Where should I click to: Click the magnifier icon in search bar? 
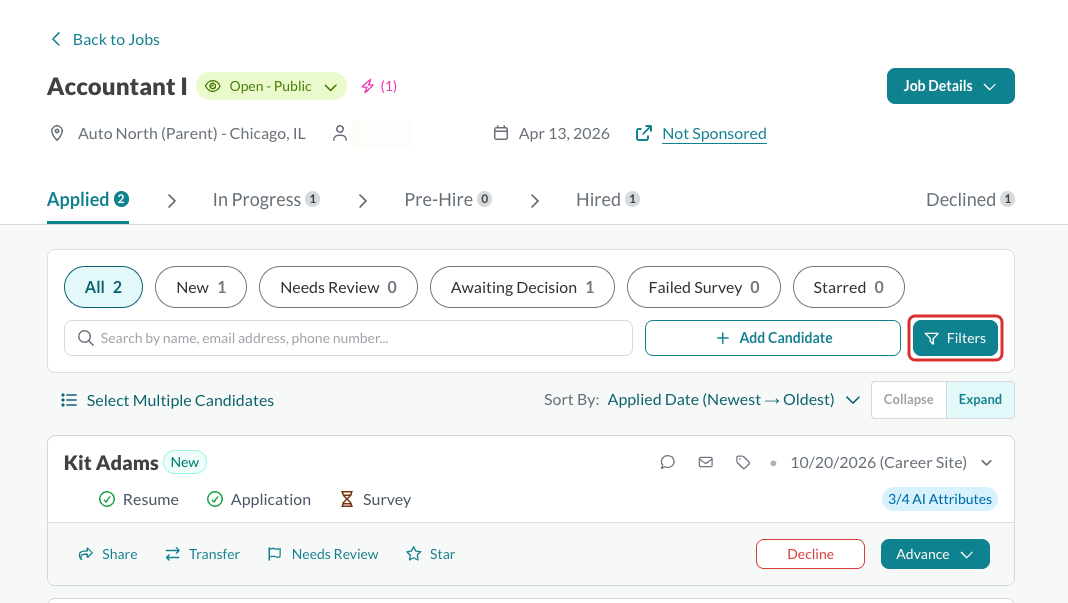click(86, 338)
